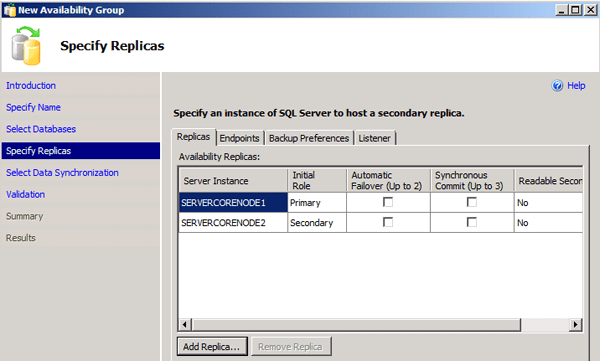Maximize the New Availability Group window
Screen dimensions: 600x361
[x=575, y=10]
